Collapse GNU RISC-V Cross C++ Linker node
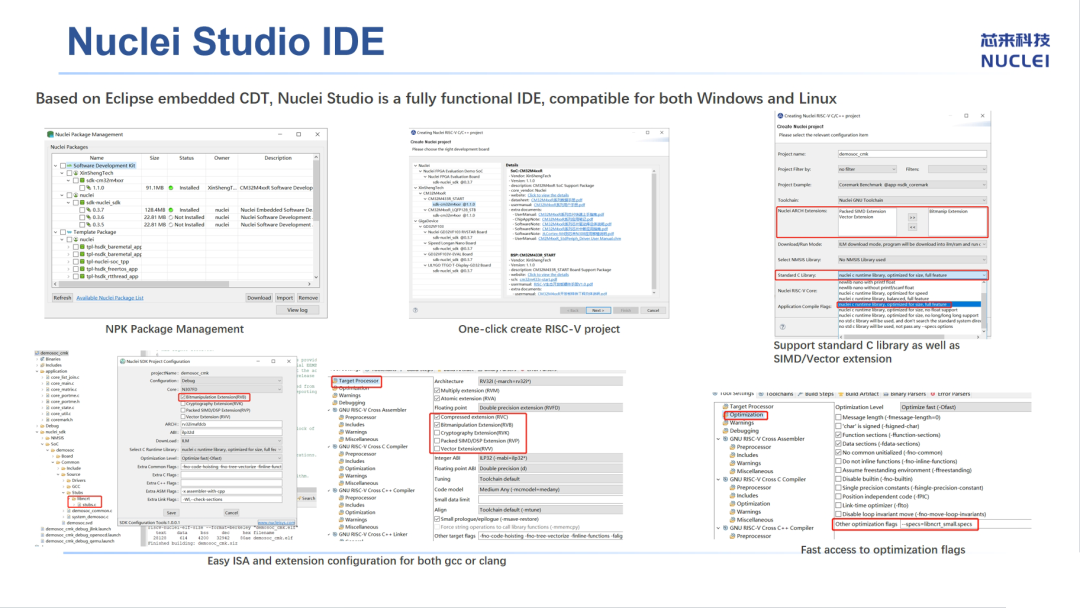This screenshot has height=608, width=1080. pos(329,534)
